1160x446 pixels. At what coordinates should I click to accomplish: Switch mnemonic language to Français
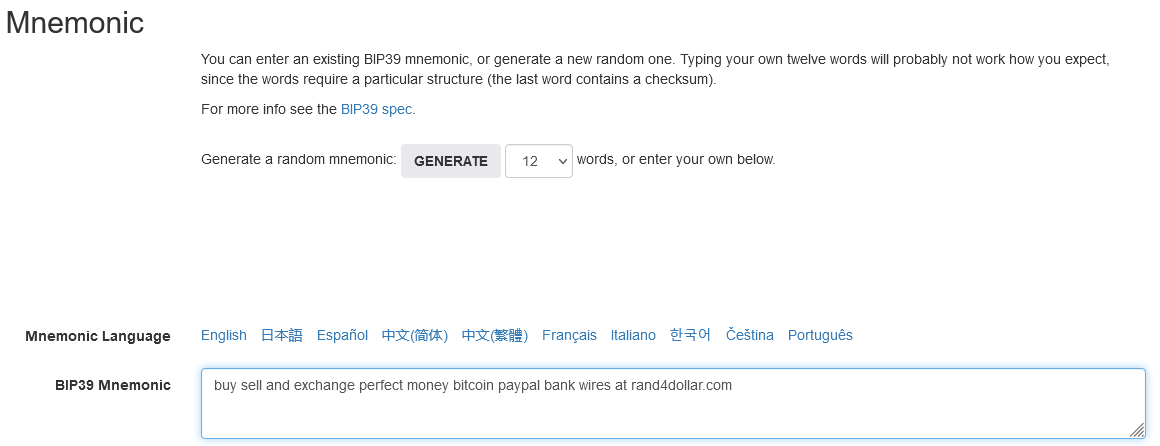[569, 335]
